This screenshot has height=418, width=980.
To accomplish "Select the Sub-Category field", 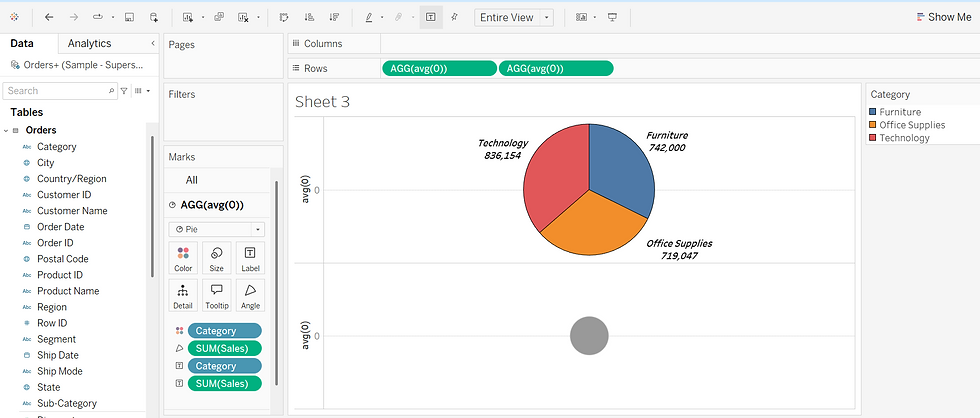I will (x=66, y=403).
